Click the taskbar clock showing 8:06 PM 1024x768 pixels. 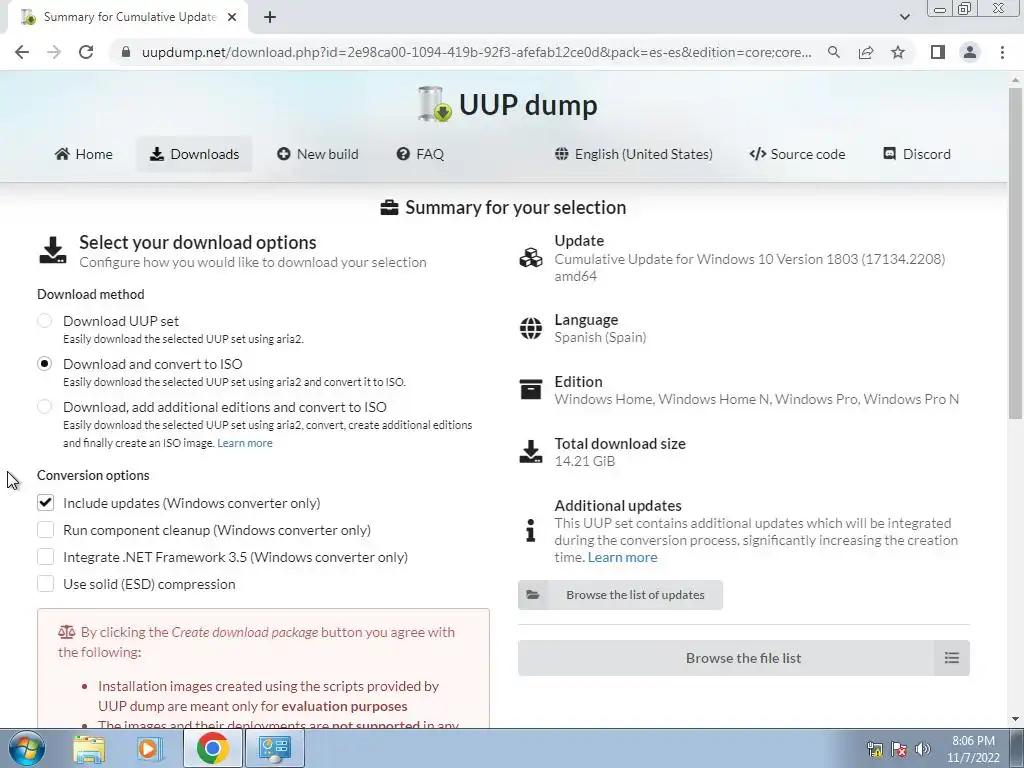point(972,749)
